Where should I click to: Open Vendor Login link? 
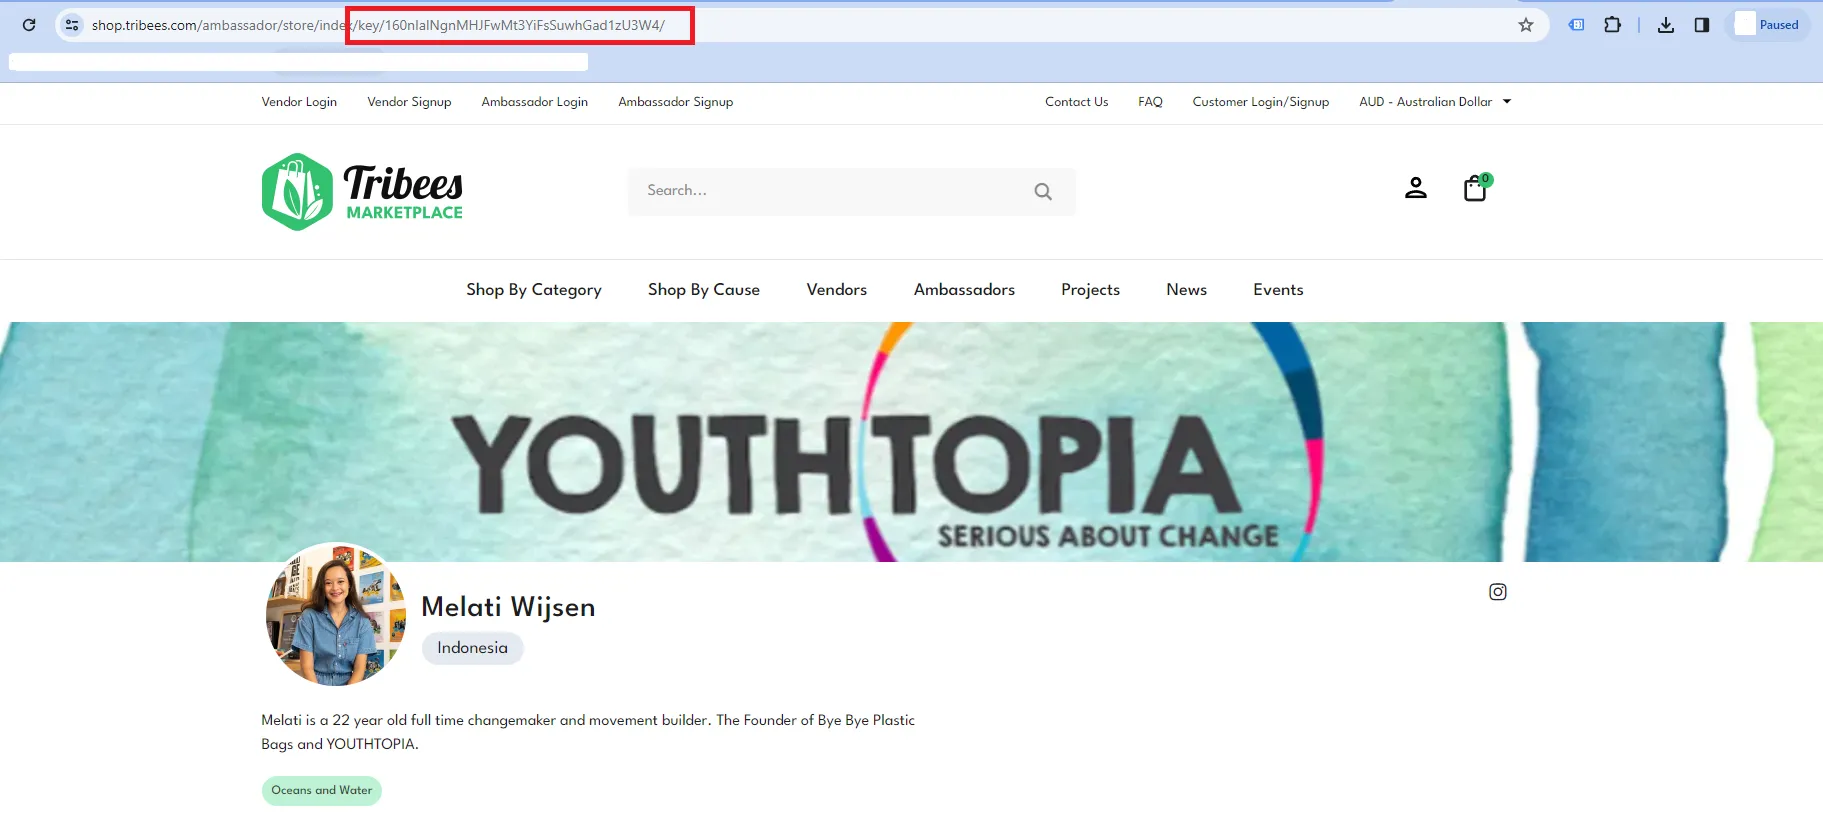(x=299, y=102)
